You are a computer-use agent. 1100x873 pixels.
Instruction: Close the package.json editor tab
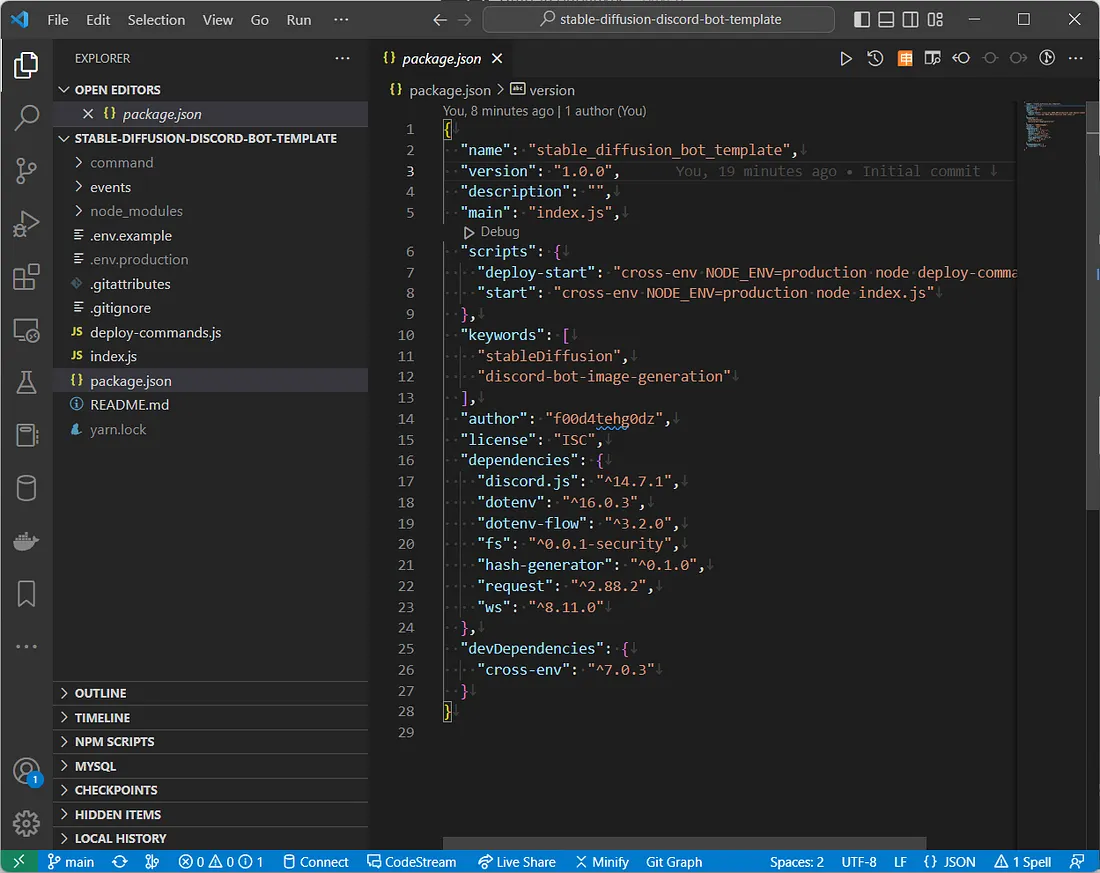[x=497, y=58]
